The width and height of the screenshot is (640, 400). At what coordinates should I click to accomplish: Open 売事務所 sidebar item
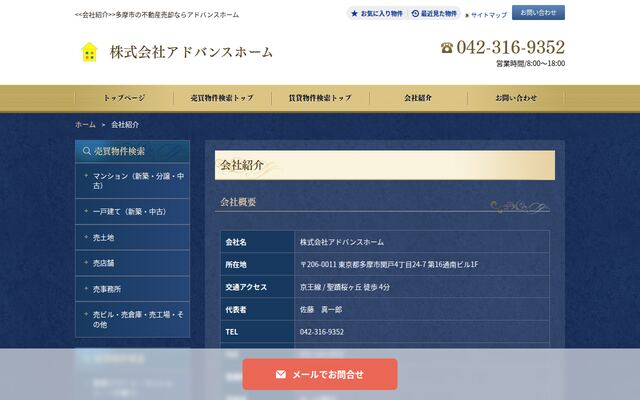[x=133, y=289]
